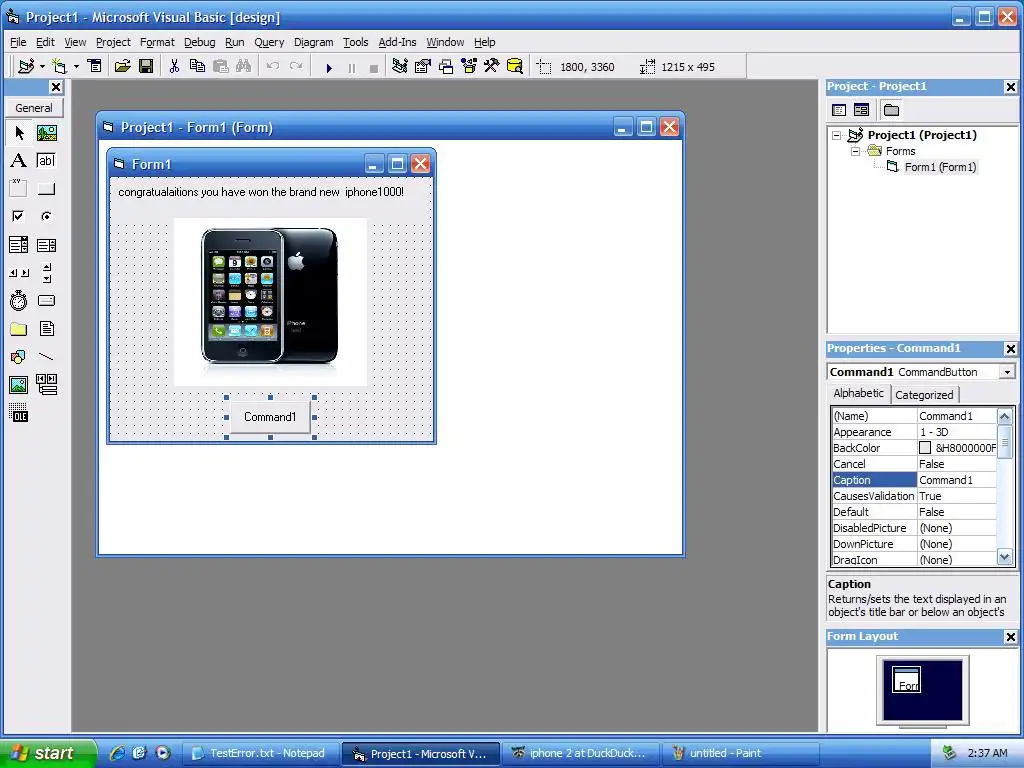
Task: Select the Image control tool
Action: click(19, 385)
